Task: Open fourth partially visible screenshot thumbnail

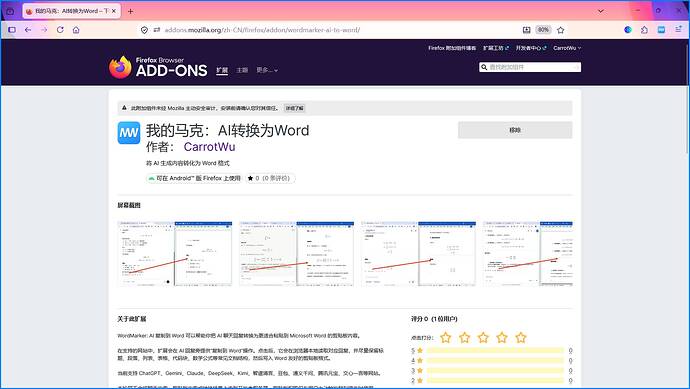Action: 528,254
